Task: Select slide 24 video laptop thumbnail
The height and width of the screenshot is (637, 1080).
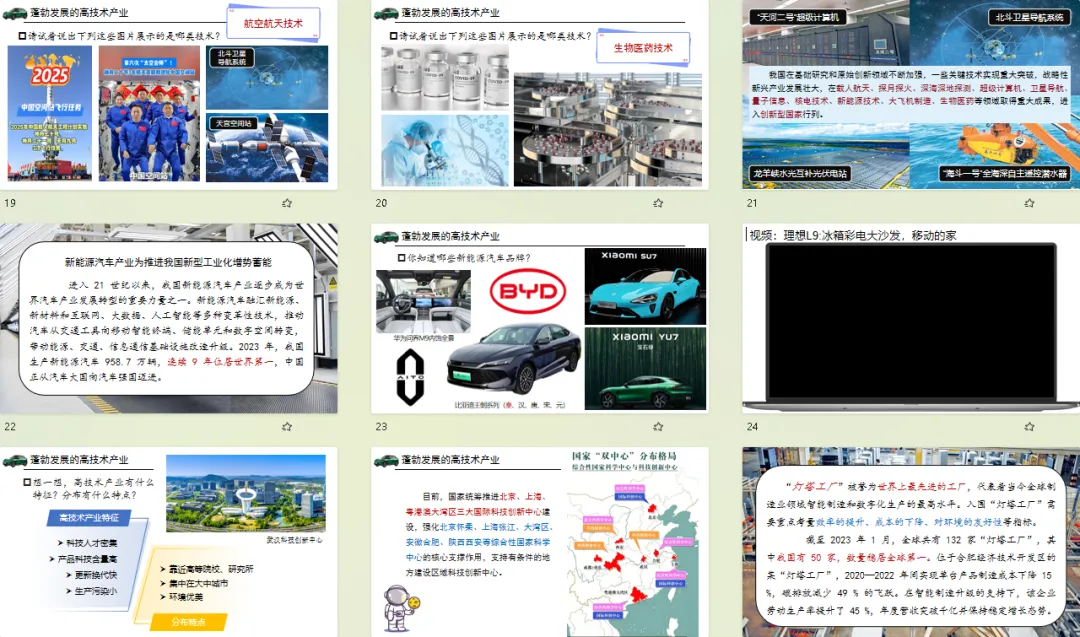Action: coord(911,318)
